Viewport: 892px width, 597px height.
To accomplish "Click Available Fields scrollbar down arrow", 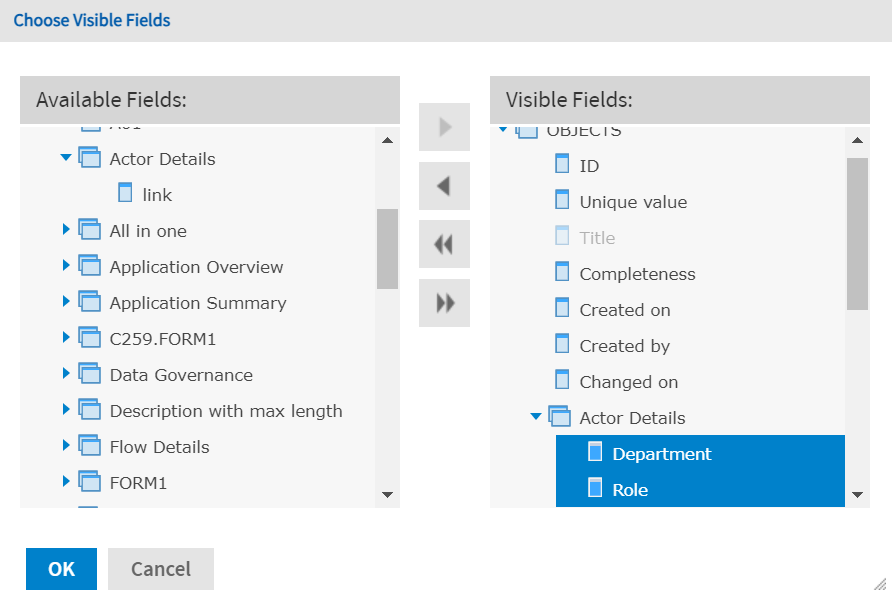I will click(387, 495).
